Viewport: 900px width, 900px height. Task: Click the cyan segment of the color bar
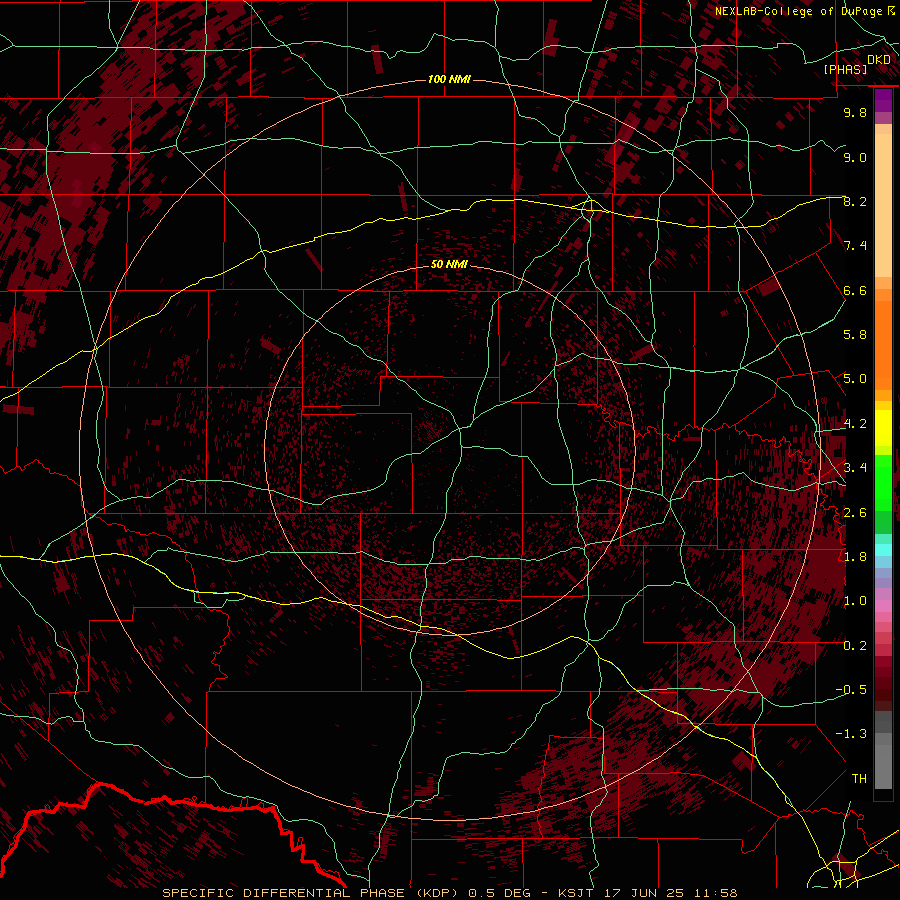883,550
